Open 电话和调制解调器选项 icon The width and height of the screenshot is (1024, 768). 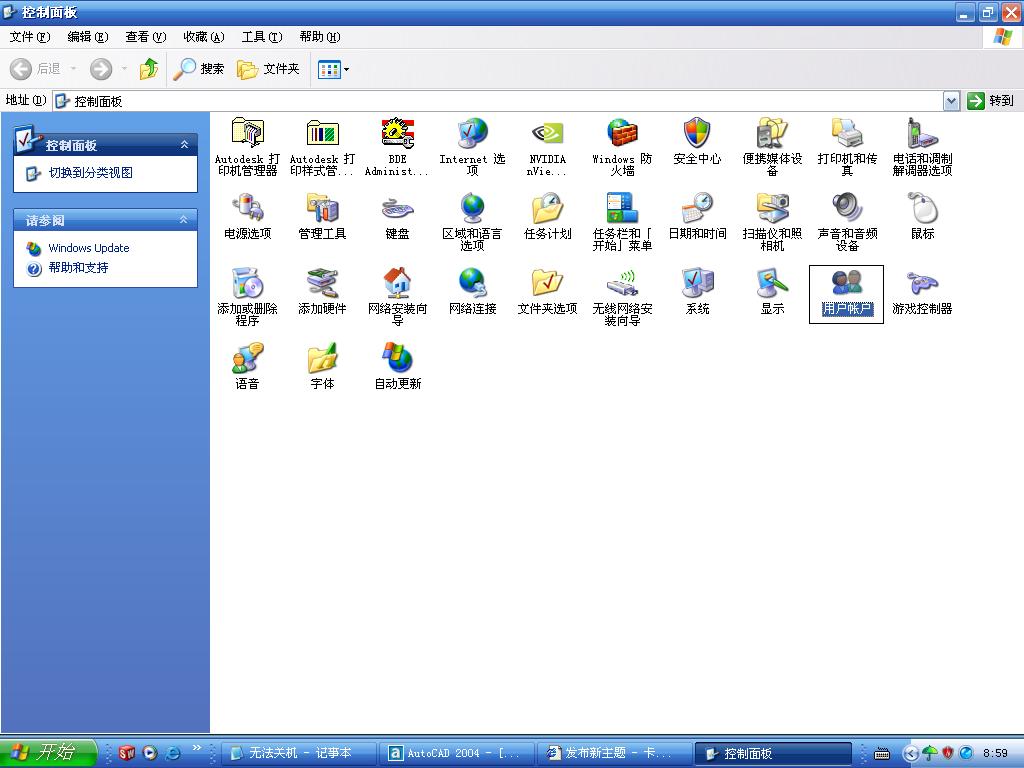tap(922, 133)
